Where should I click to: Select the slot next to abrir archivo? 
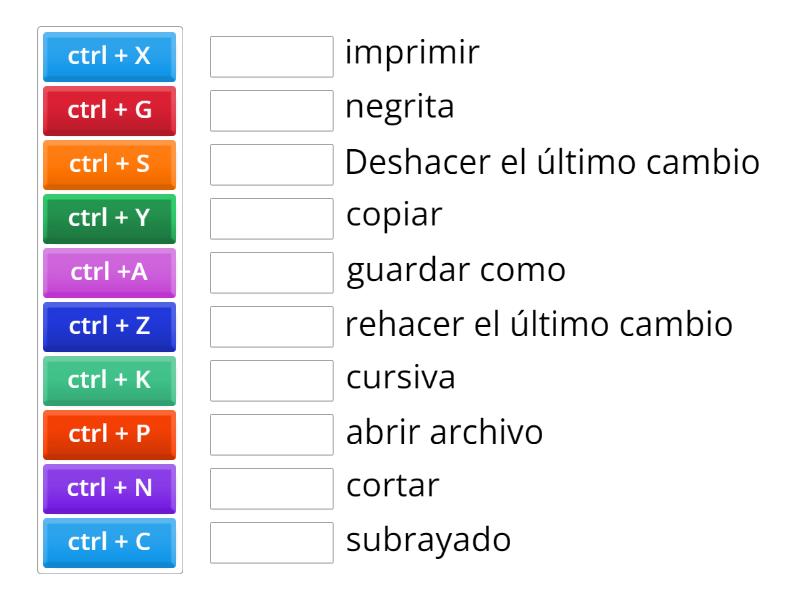[x=271, y=435]
